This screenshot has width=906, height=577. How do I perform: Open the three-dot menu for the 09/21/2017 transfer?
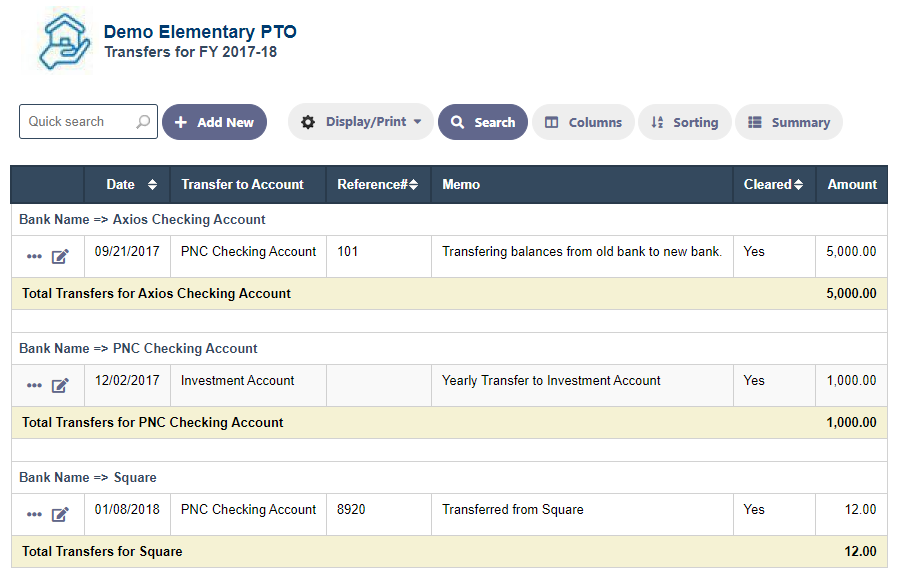34,257
